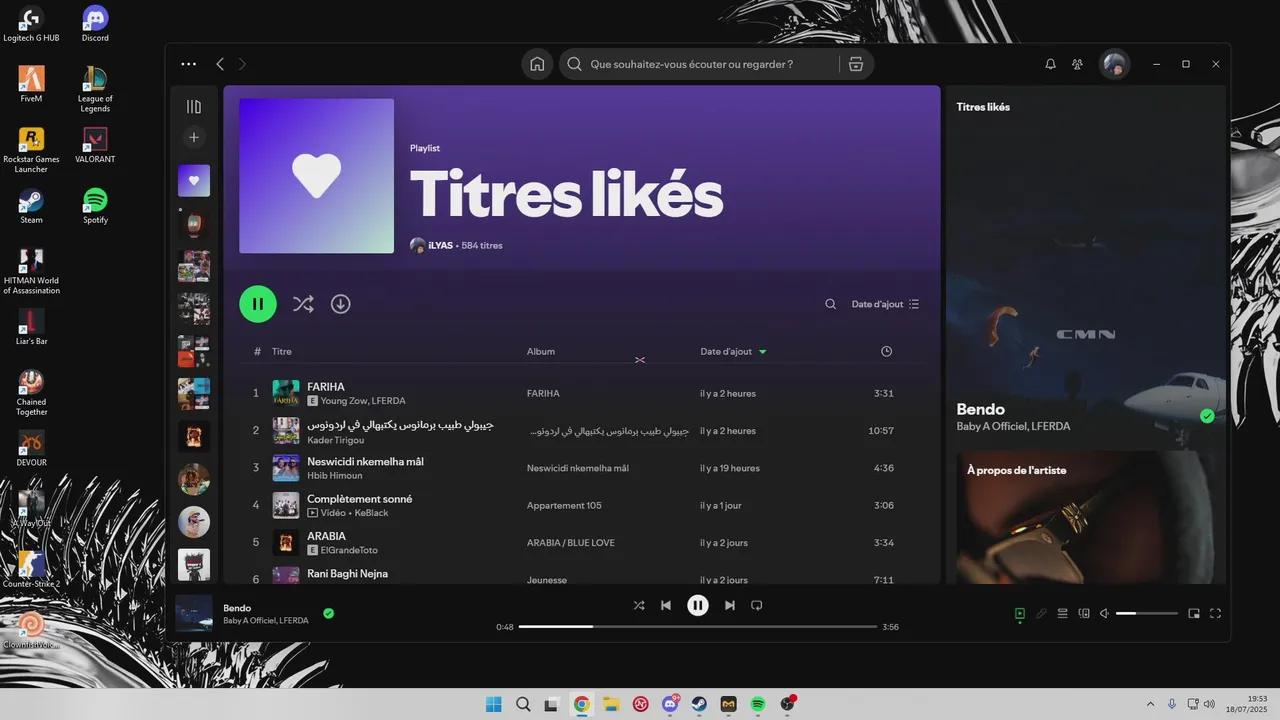1280x720 pixels.
Task: Adjust the volume slider
Action: [x=1146, y=613]
